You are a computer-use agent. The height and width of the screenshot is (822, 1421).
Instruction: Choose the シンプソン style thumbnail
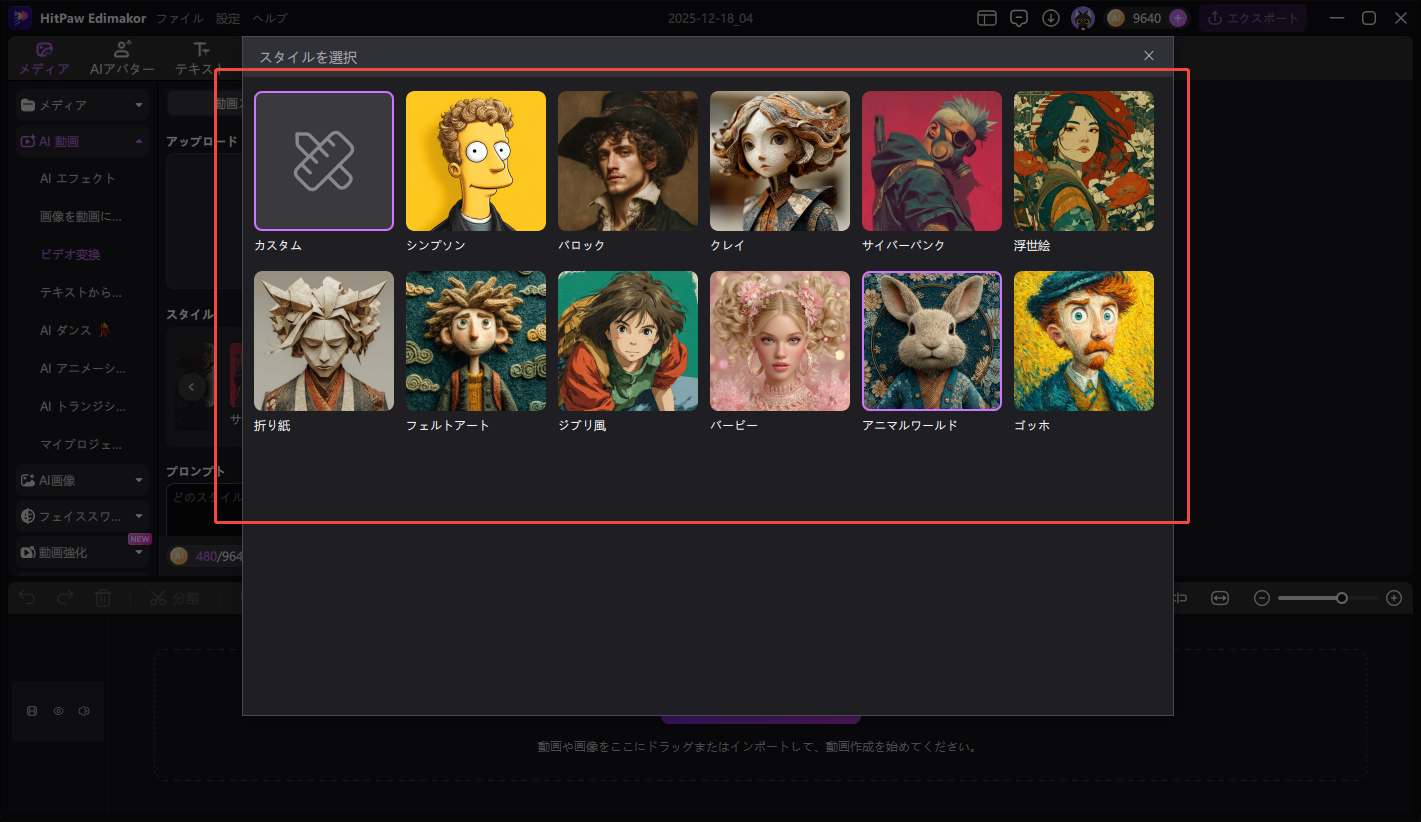[475, 161]
